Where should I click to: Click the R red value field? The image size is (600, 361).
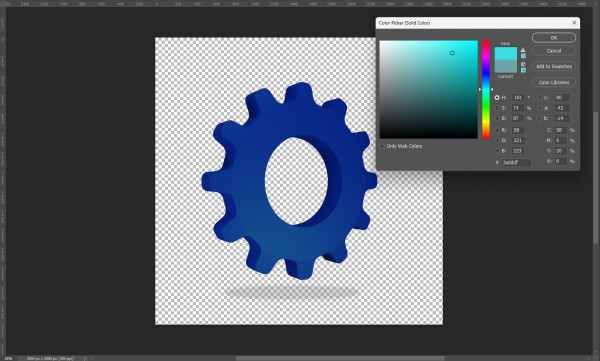(x=518, y=130)
